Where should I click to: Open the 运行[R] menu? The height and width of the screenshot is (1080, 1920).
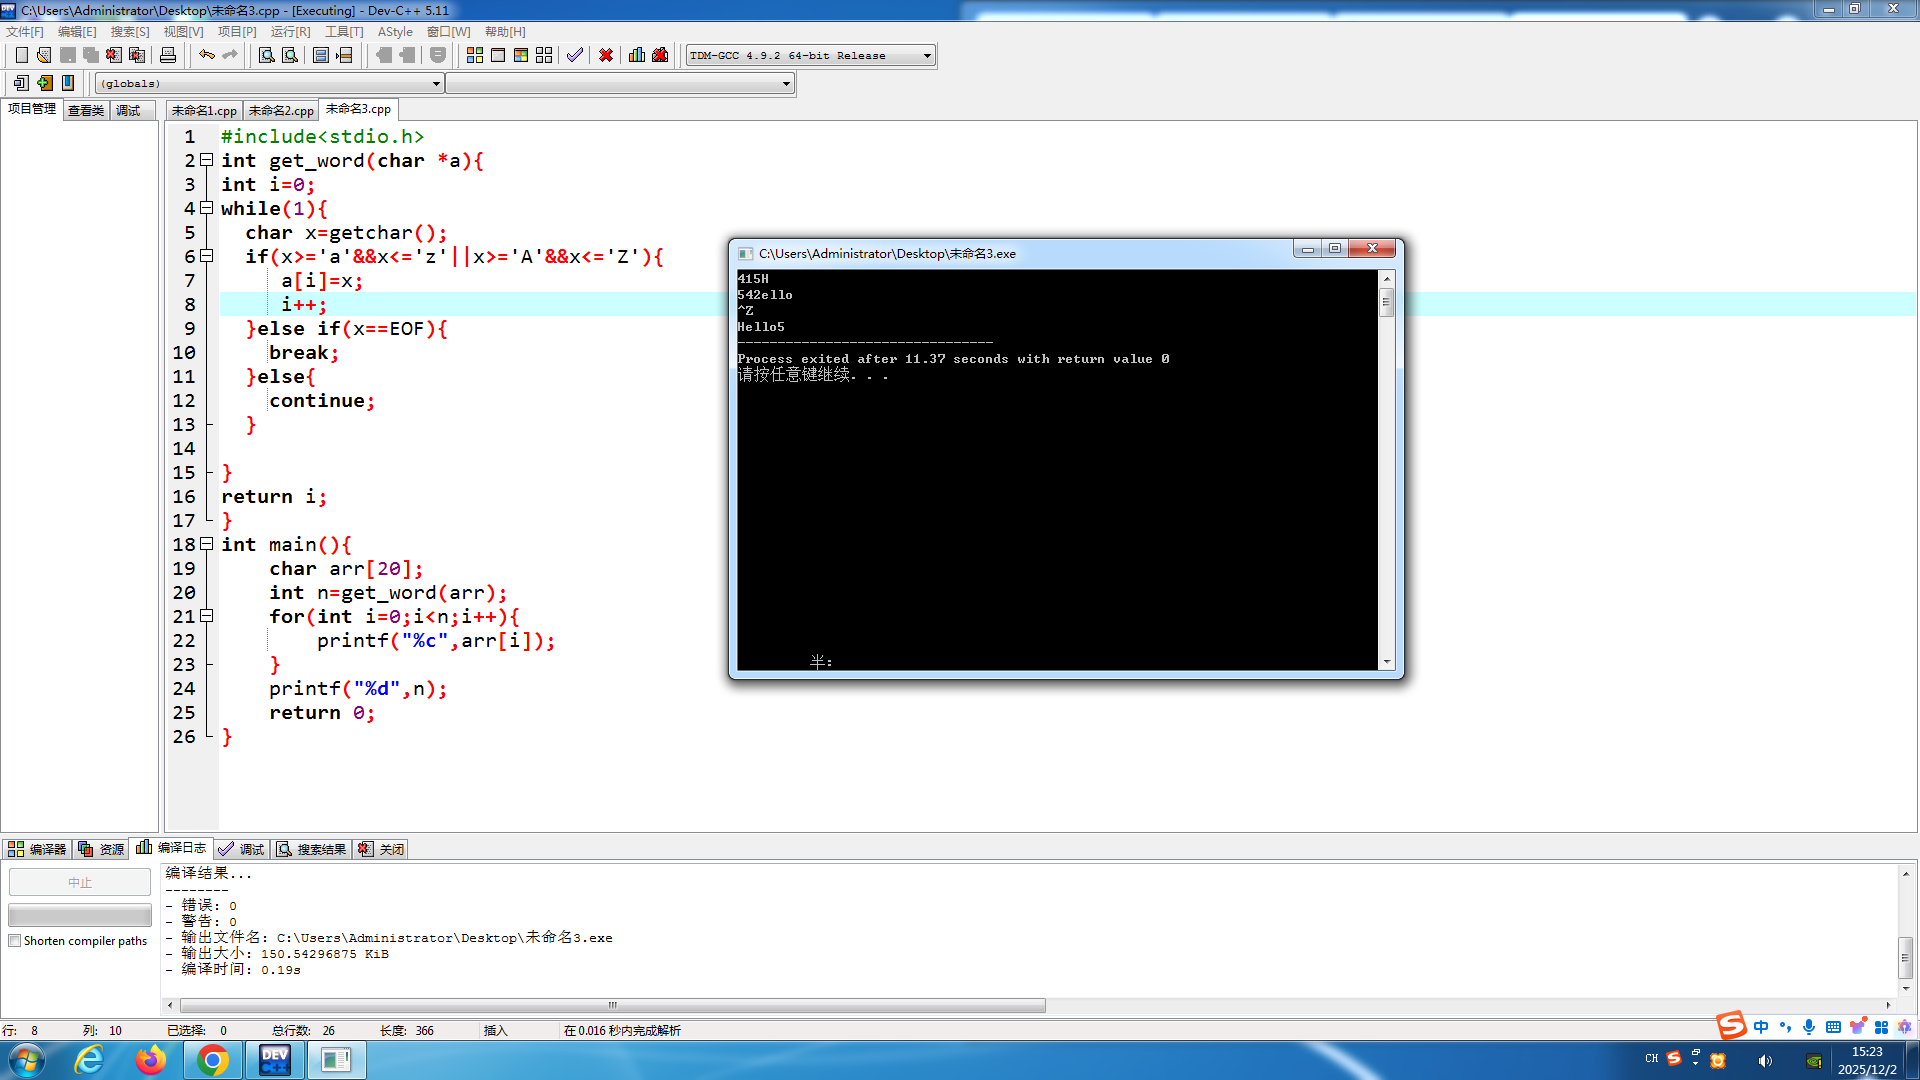(x=290, y=32)
